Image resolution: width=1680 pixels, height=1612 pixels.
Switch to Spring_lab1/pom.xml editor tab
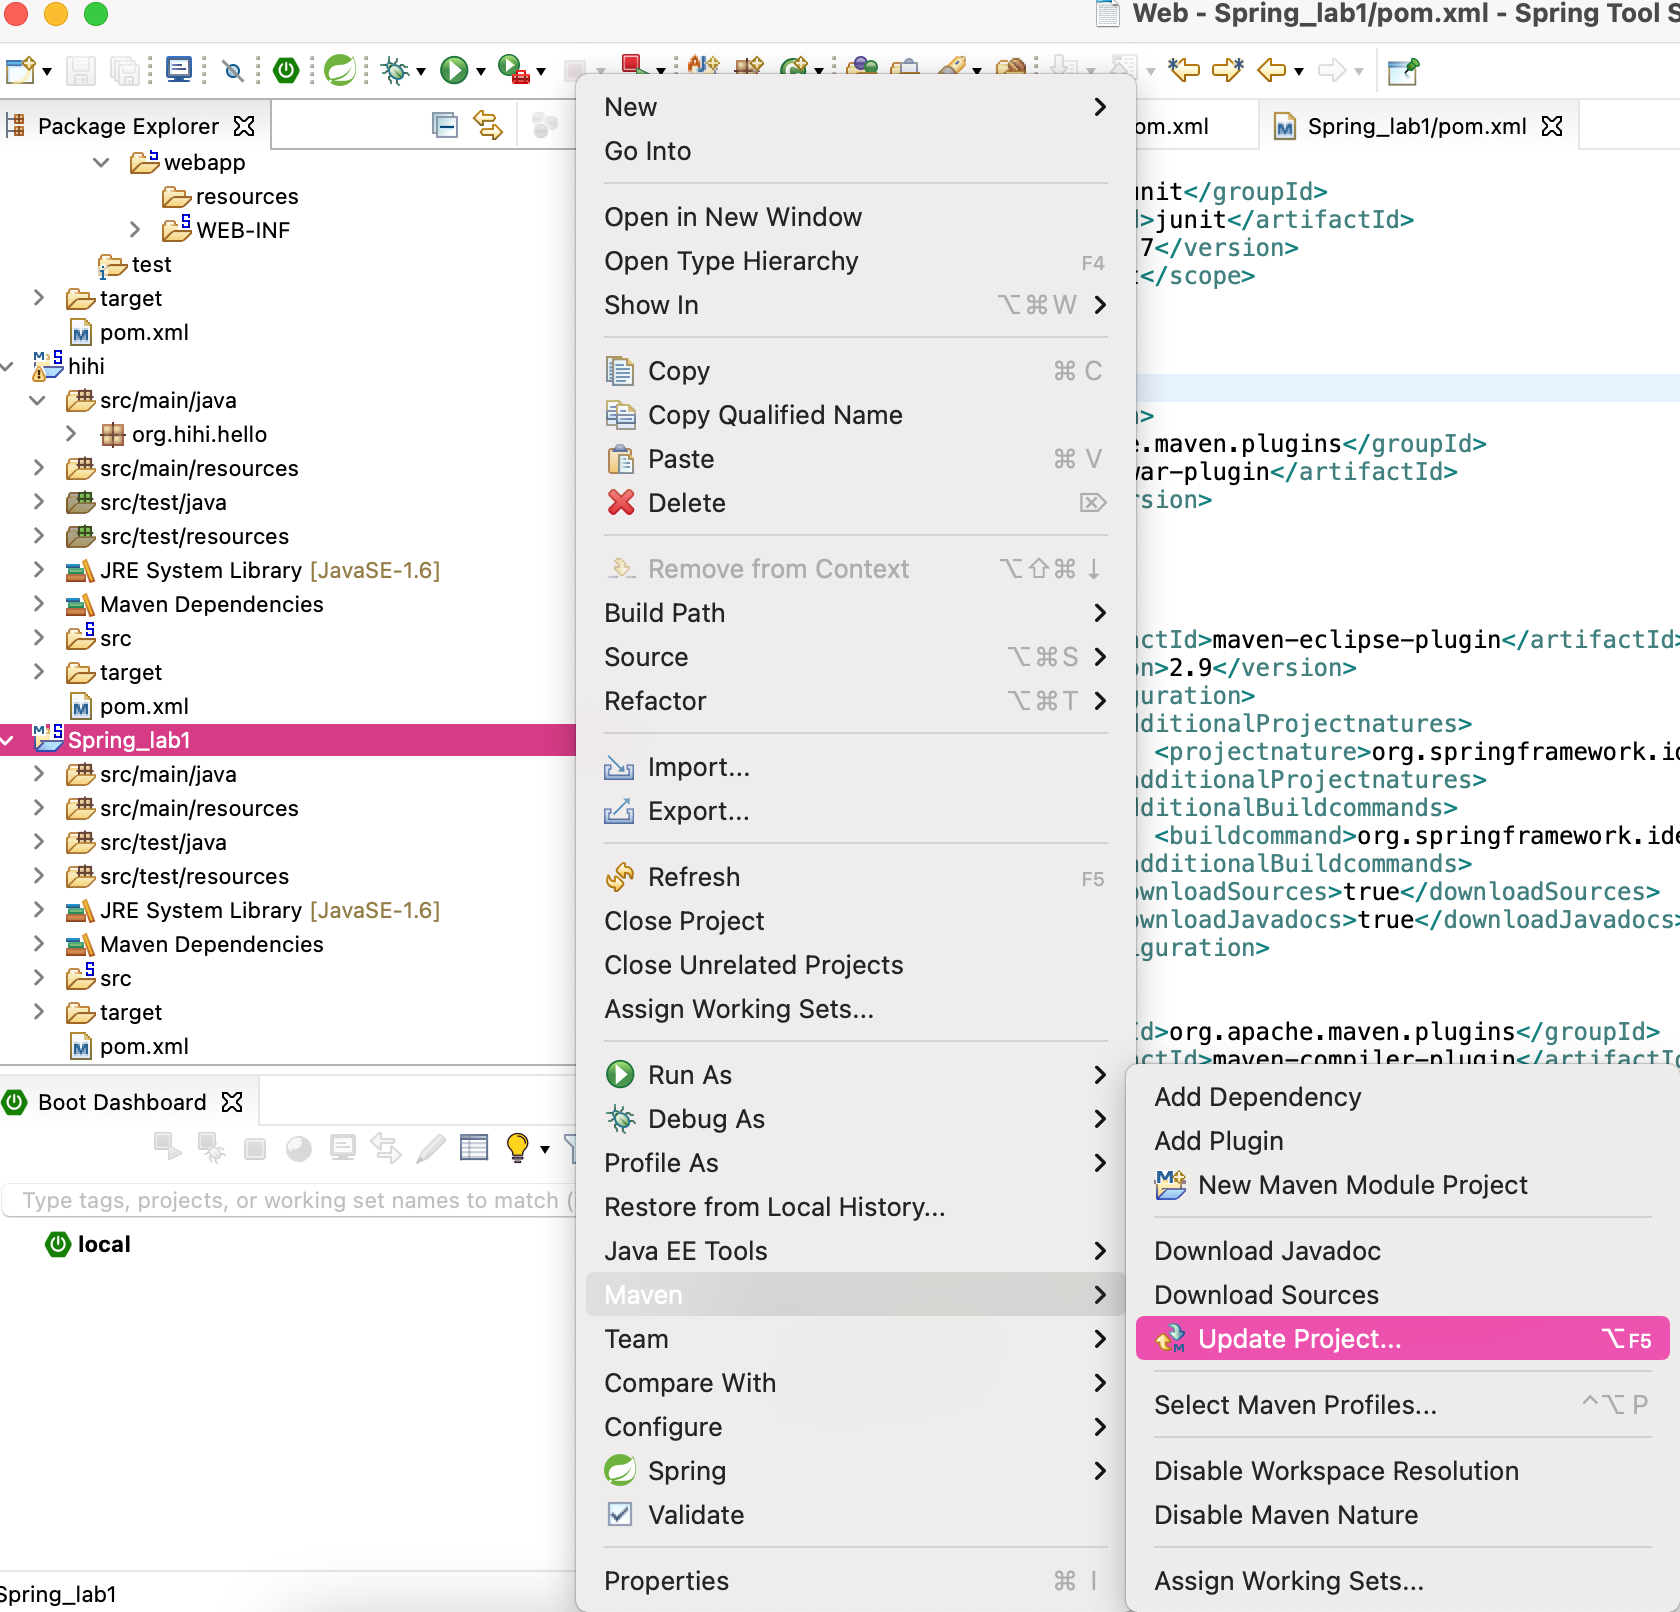(1416, 126)
